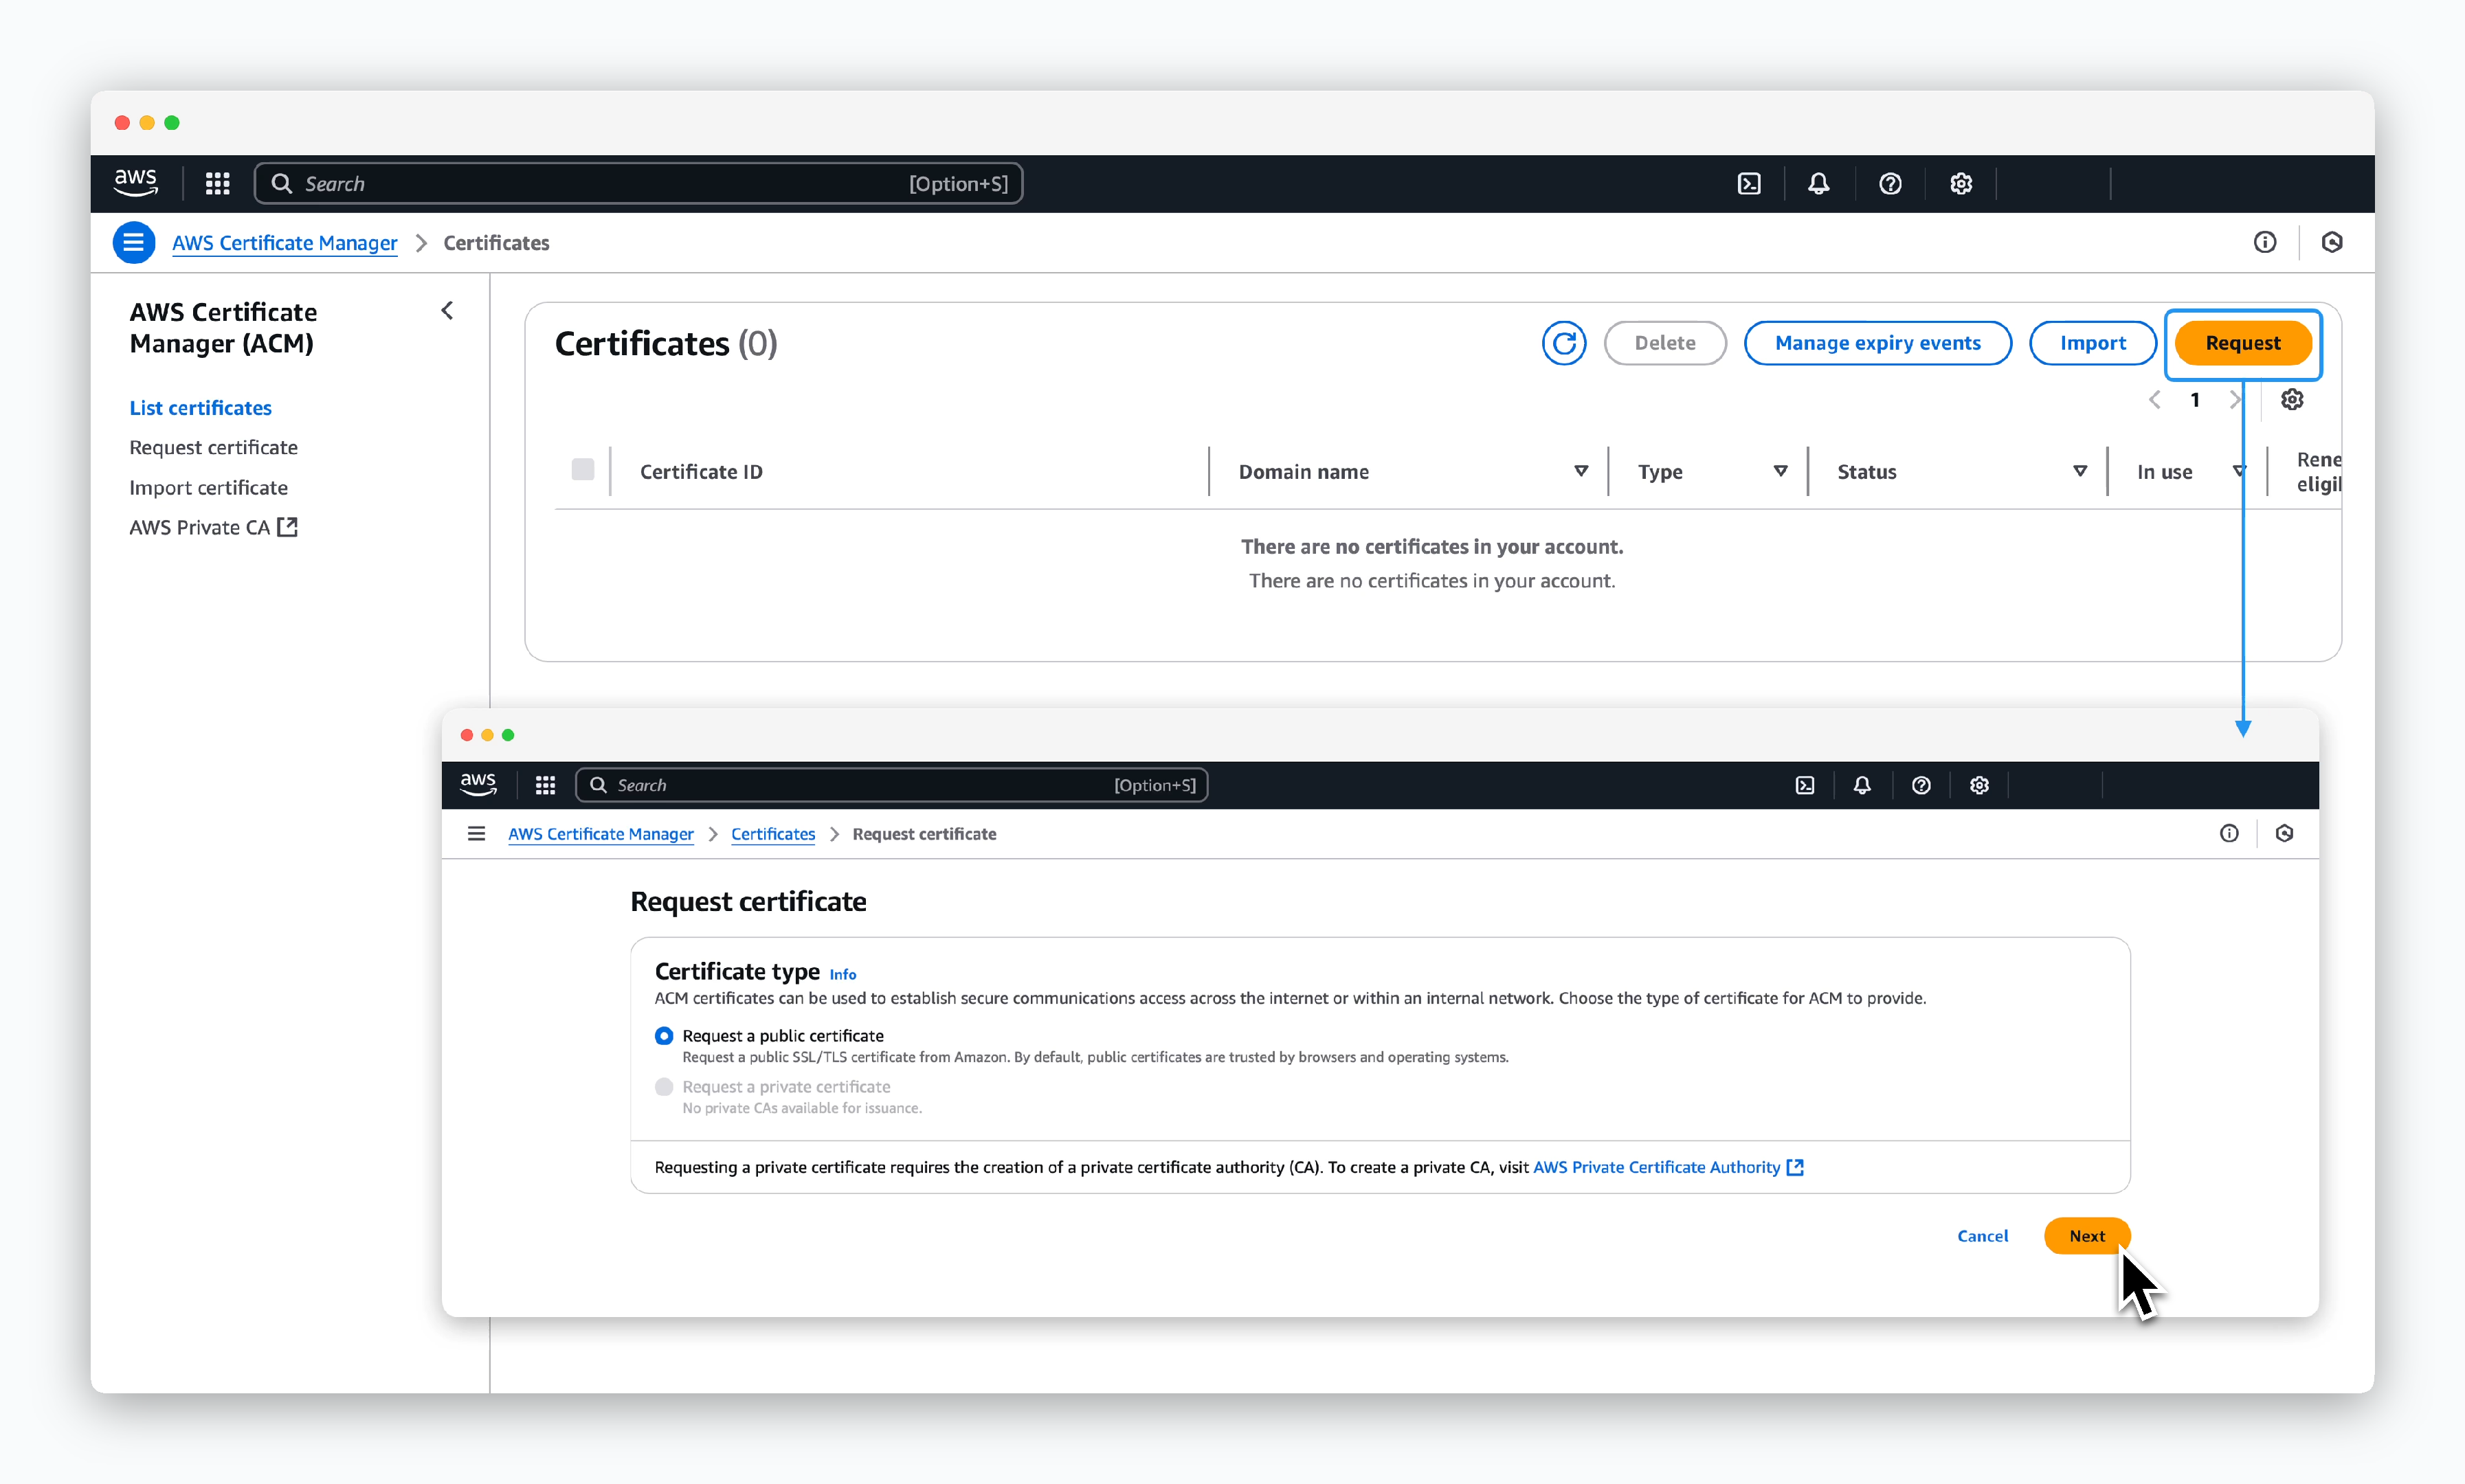Viewport: 2465px width, 1484px height.
Task: Click the Request certificate breadcrumb text
Action: [923, 834]
